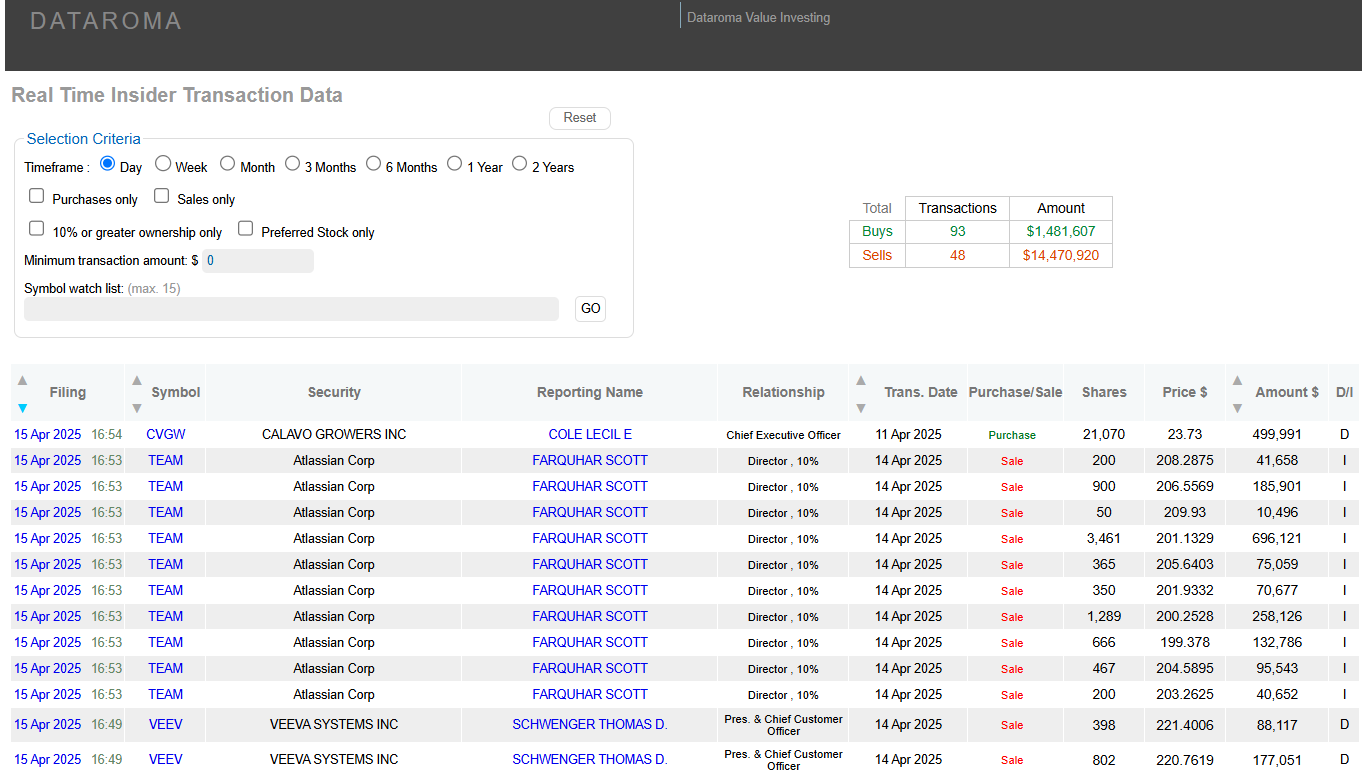Sort Symbol column ascending with up arrow
This screenshot has width=1362, height=770.
[x=137, y=380]
